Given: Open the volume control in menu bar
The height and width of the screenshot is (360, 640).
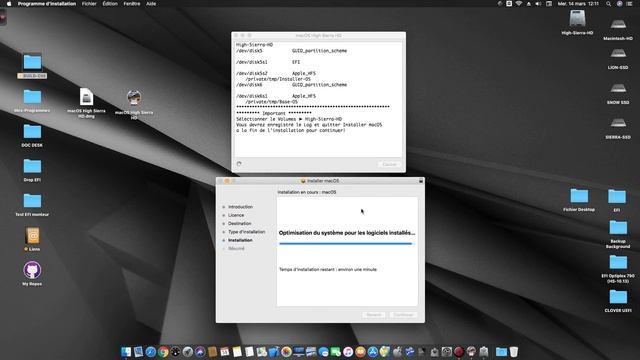Looking at the screenshot, I should (x=538, y=4).
